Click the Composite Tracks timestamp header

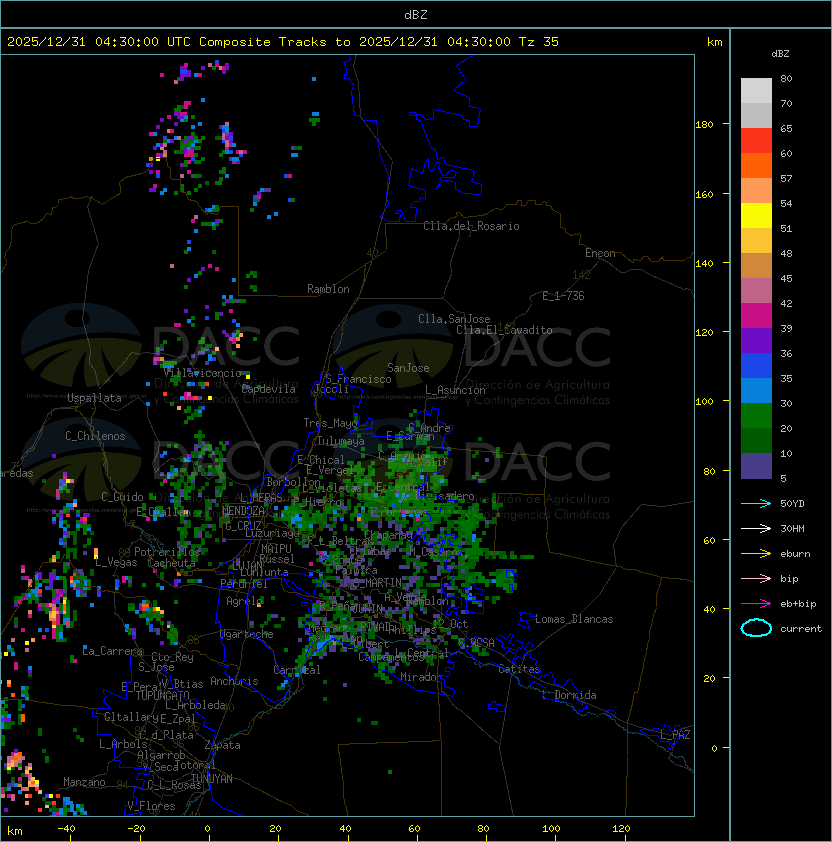pos(283,41)
